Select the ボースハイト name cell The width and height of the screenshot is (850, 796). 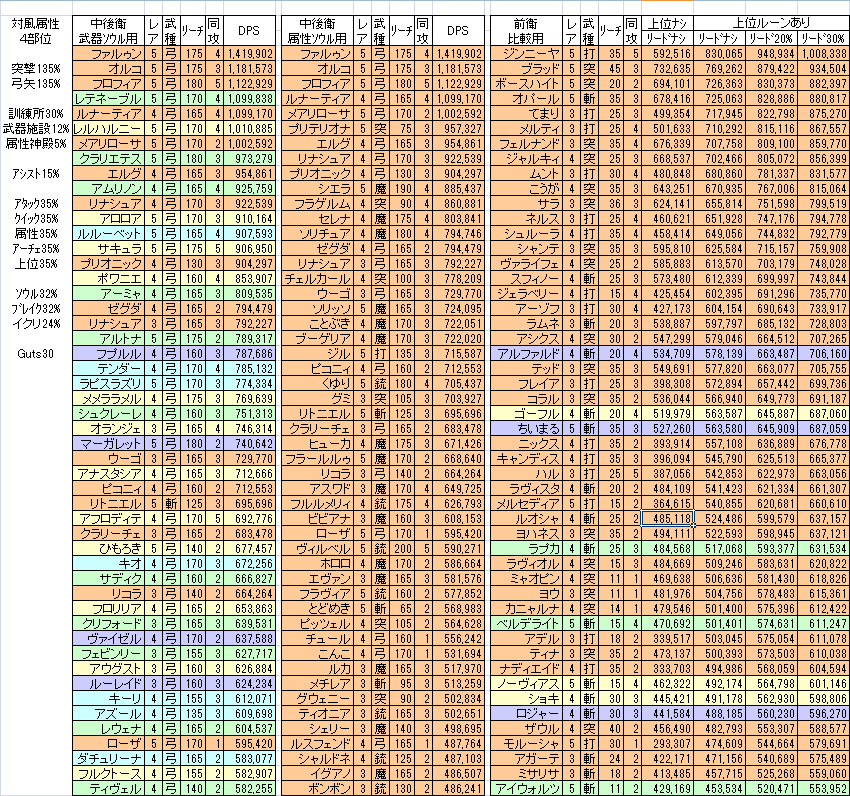(526, 84)
